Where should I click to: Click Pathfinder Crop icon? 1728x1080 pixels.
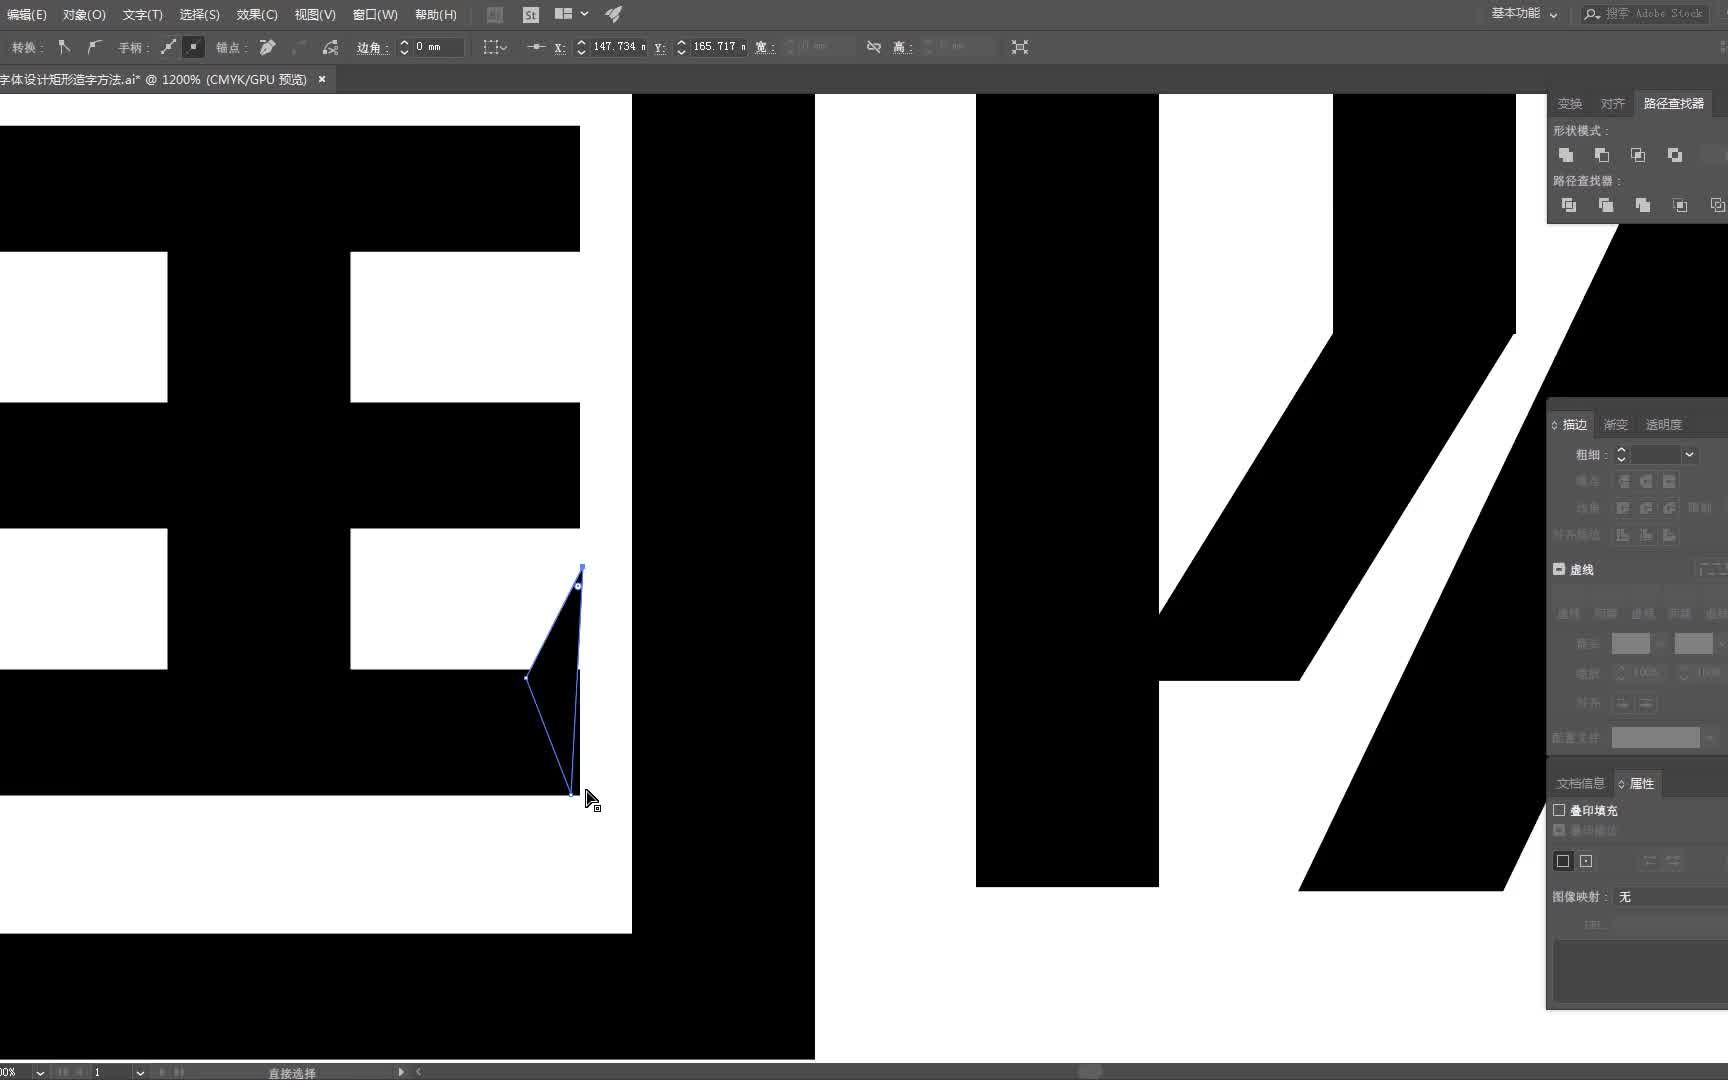pyautogui.click(x=1680, y=205)
